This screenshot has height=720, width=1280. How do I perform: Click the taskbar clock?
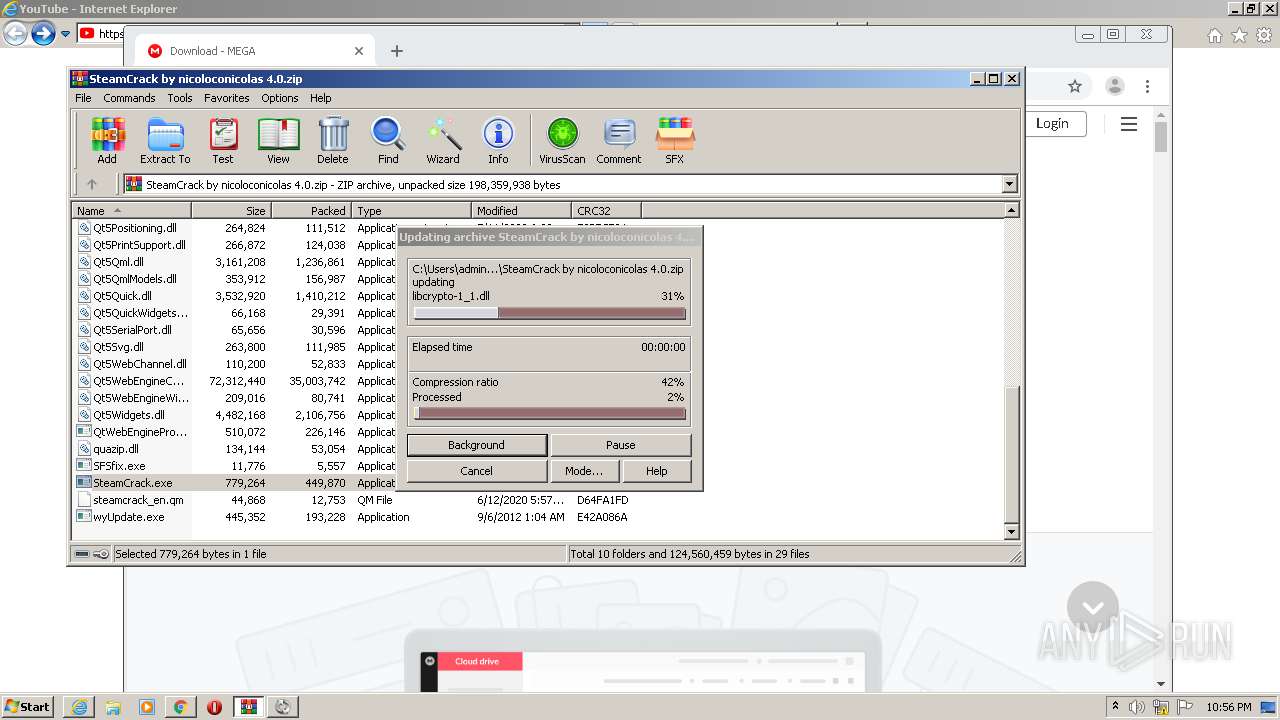click(1229, 707)
